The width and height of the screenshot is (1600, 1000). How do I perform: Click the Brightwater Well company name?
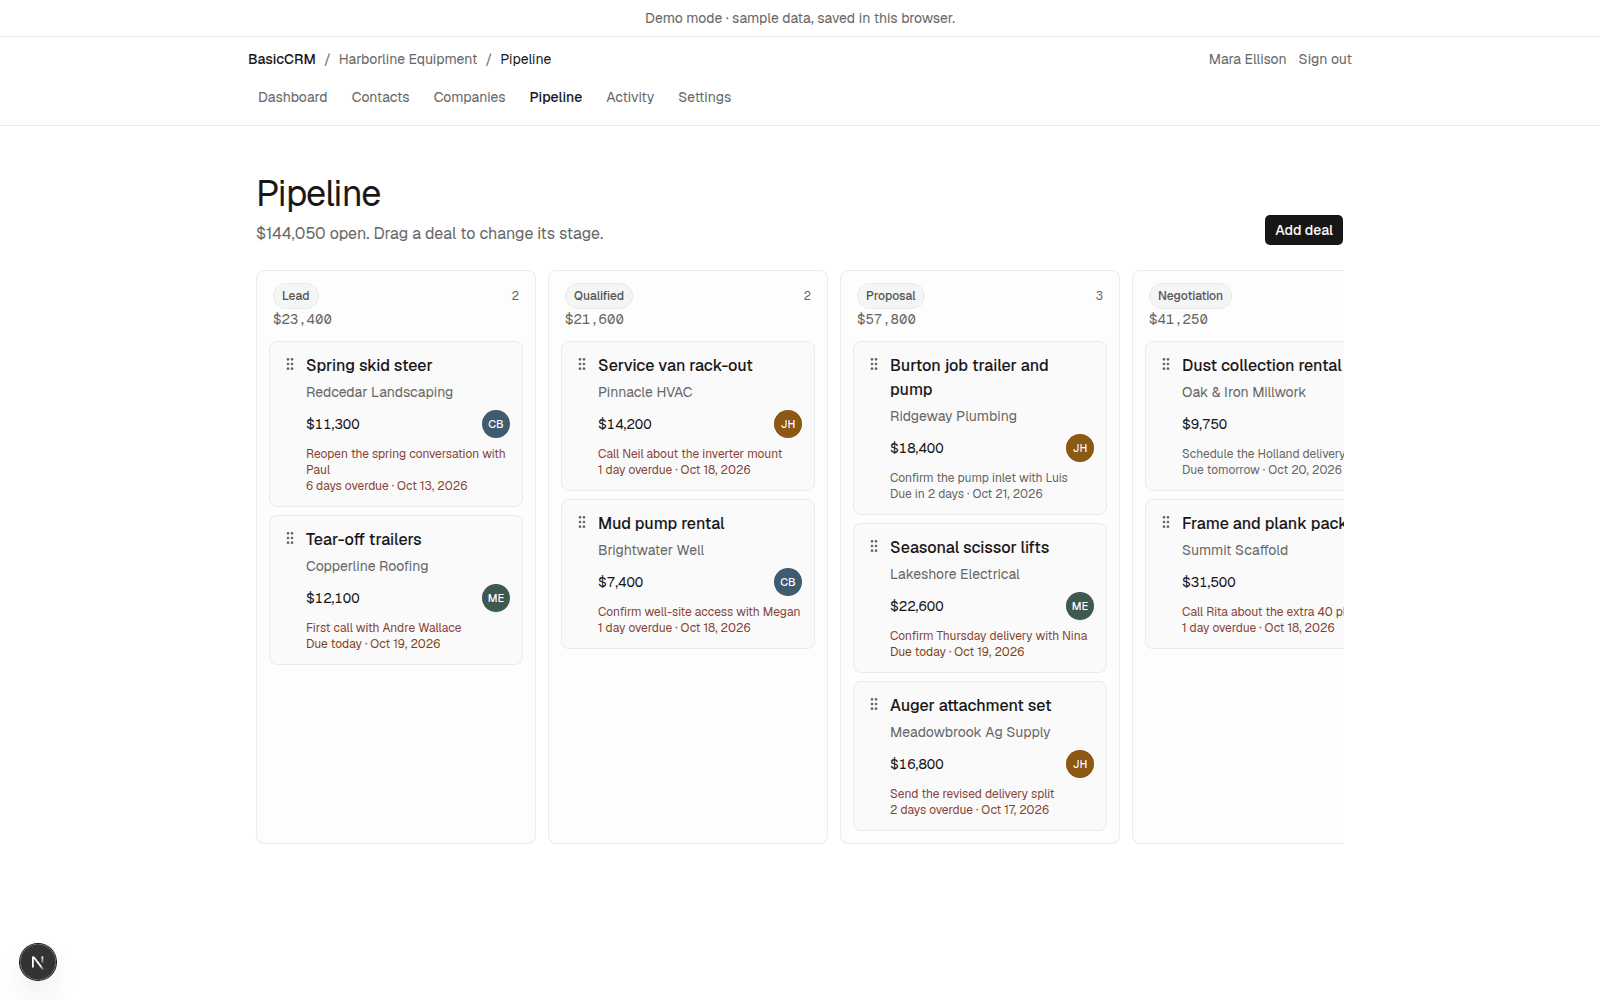click(x=651, y=550)
